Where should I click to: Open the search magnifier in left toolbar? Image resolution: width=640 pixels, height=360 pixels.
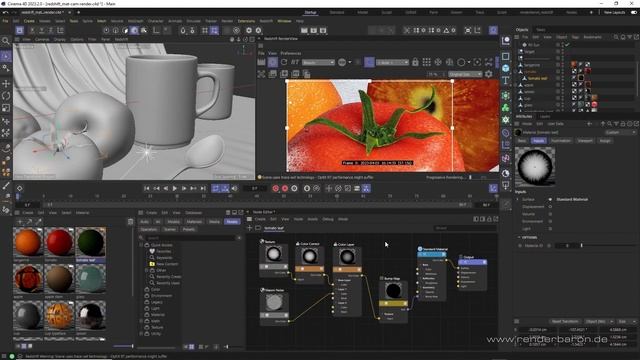[6, 40]
